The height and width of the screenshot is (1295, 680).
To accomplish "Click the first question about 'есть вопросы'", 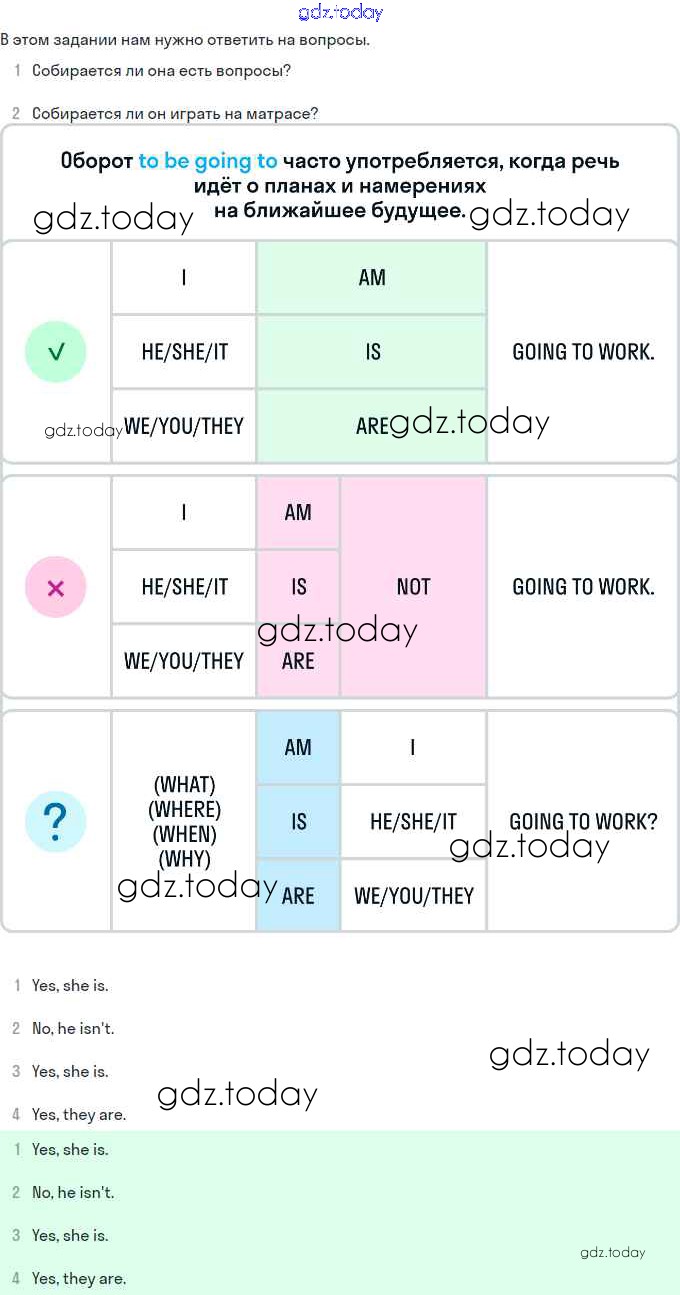I will click(161, 71).
